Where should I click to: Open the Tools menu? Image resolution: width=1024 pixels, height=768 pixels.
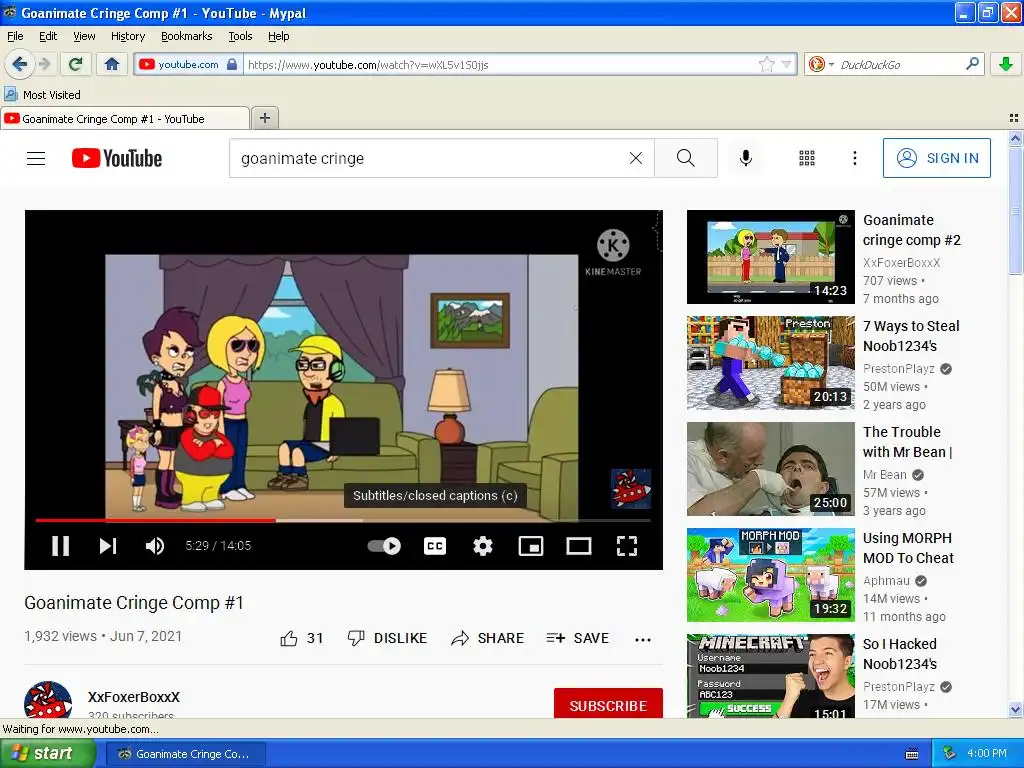pyautogui.click(x=240, y=36)
